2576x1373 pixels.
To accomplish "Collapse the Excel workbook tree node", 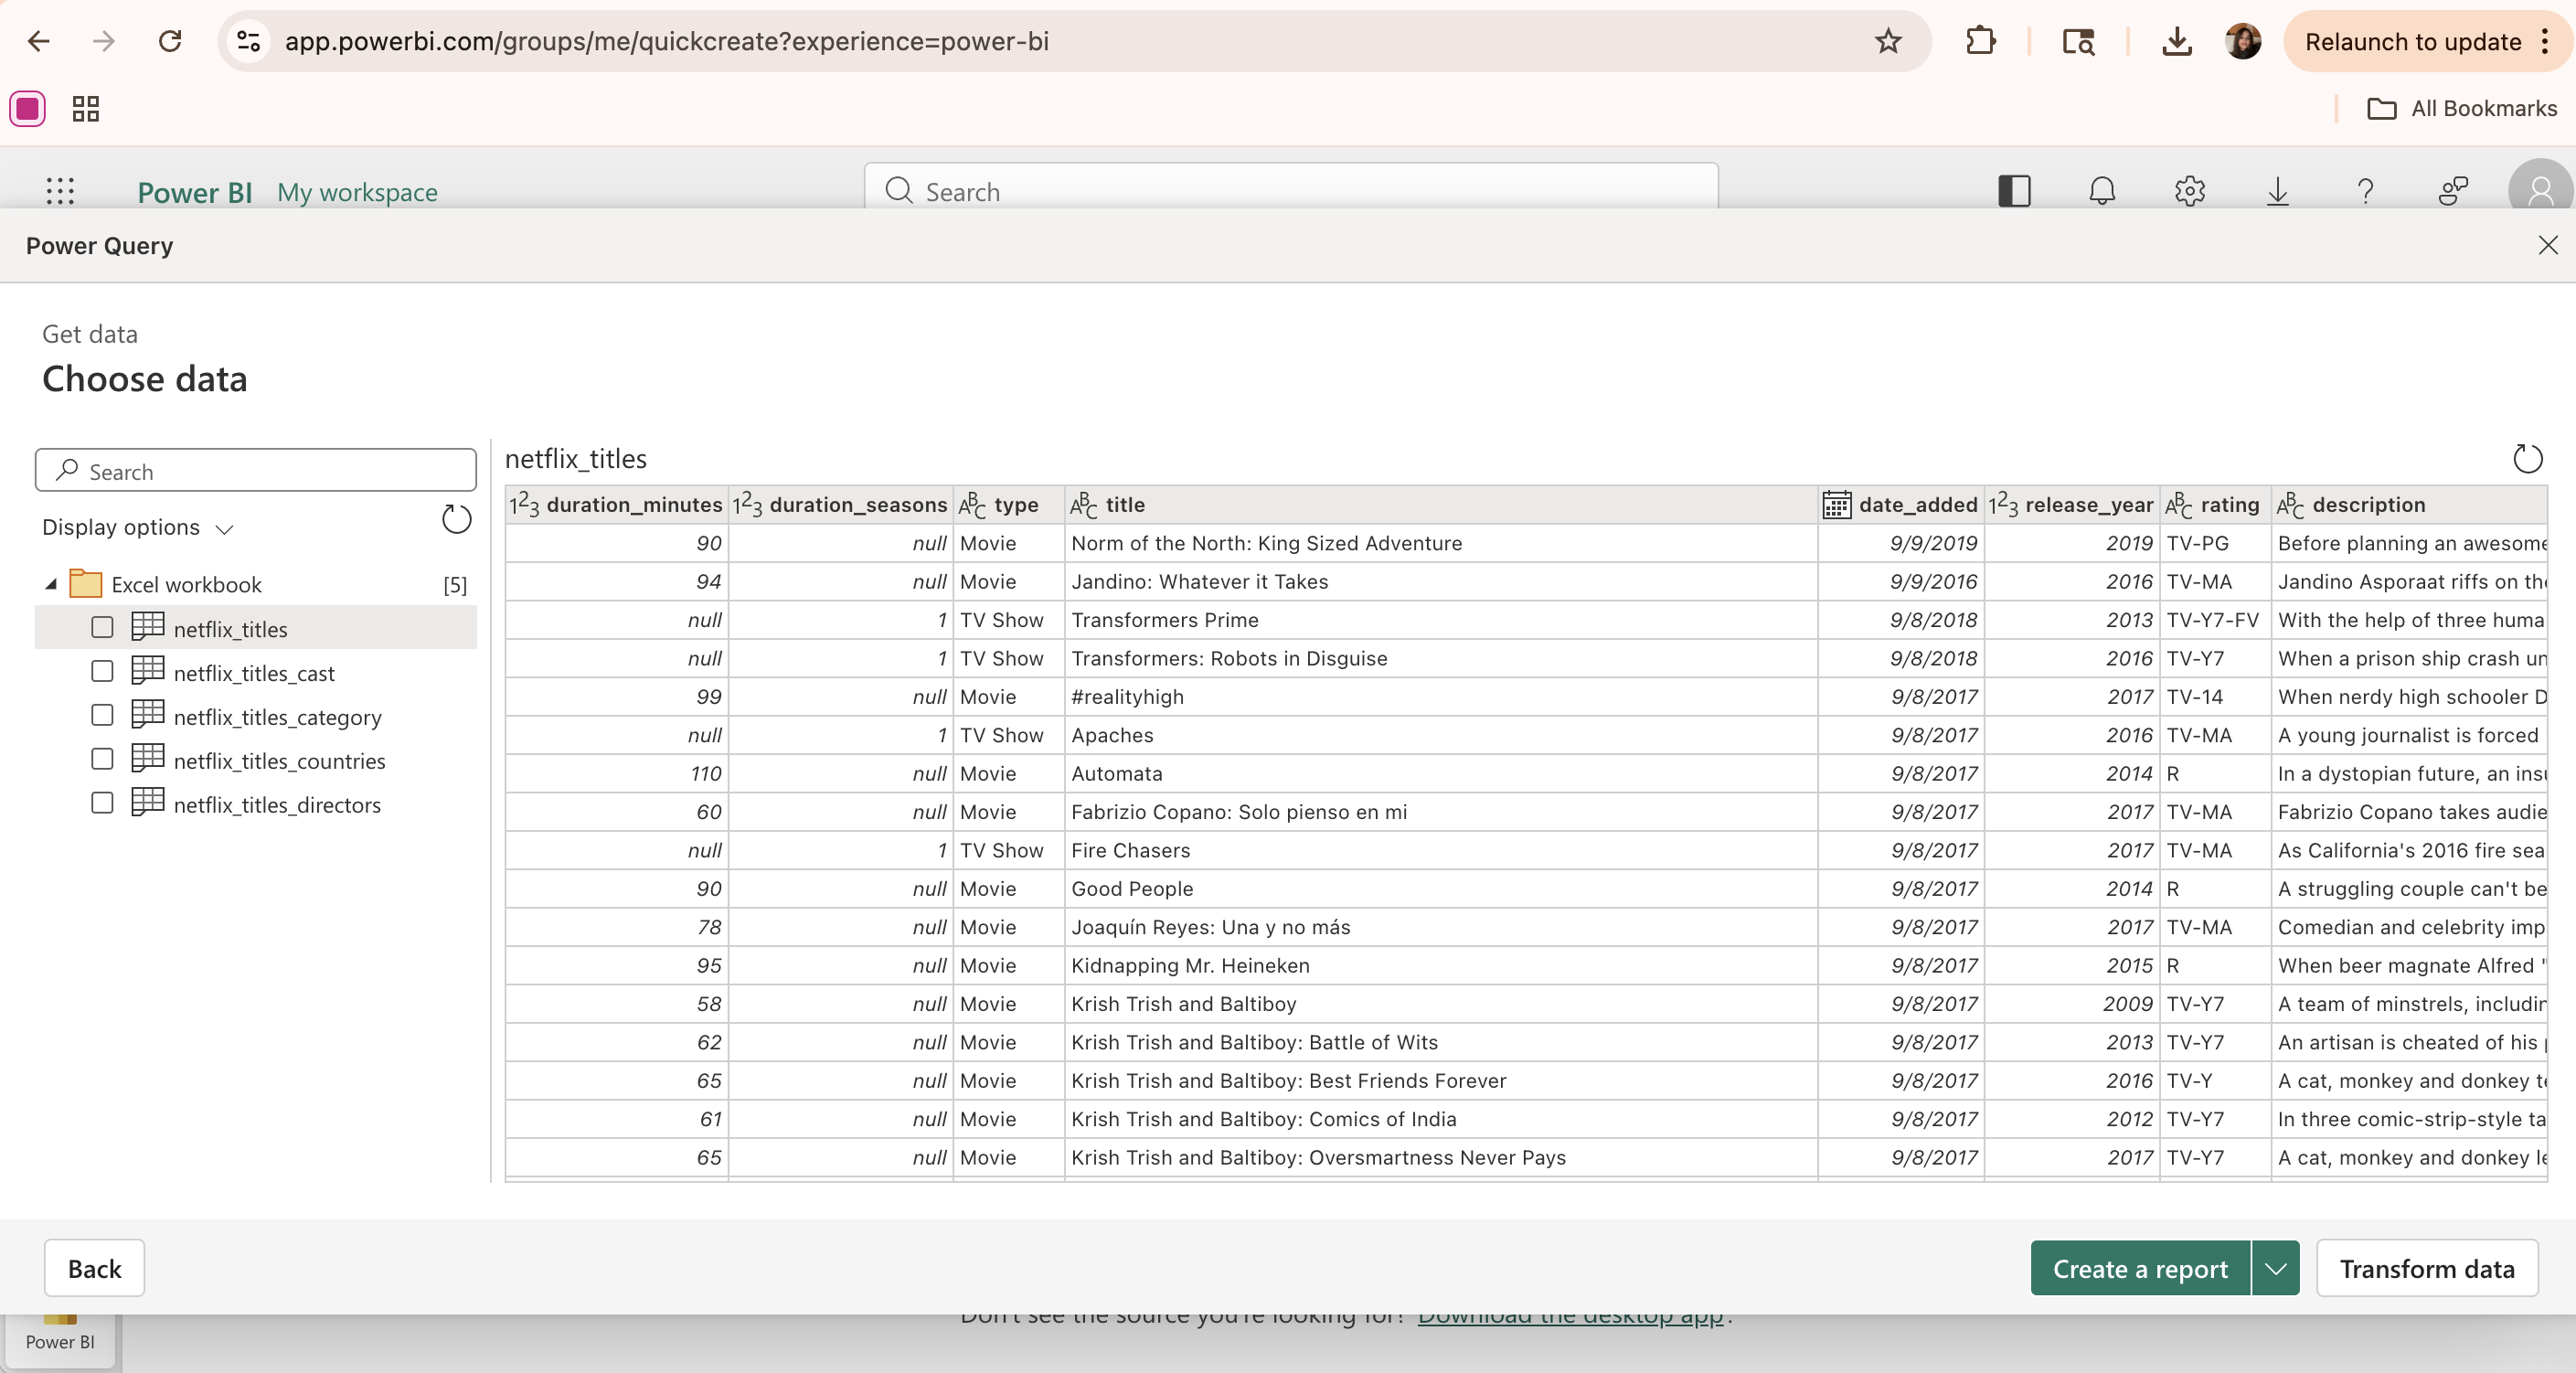I will [51, 584].
